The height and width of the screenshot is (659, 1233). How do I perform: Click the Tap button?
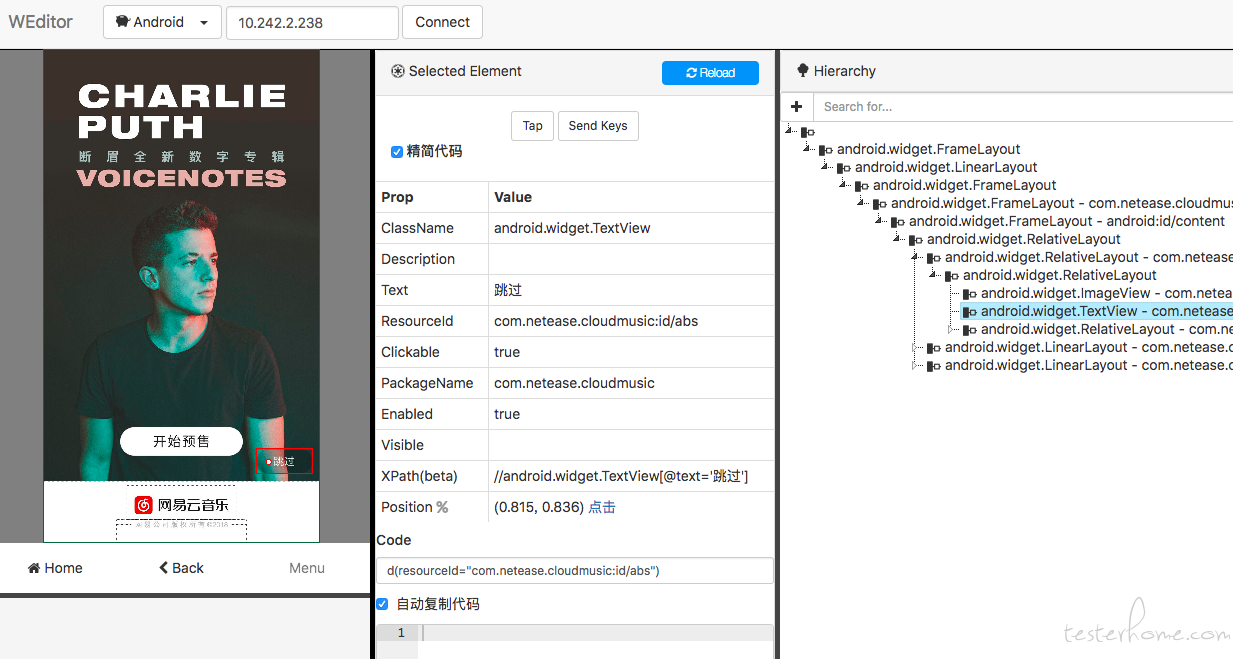(532, 125)
